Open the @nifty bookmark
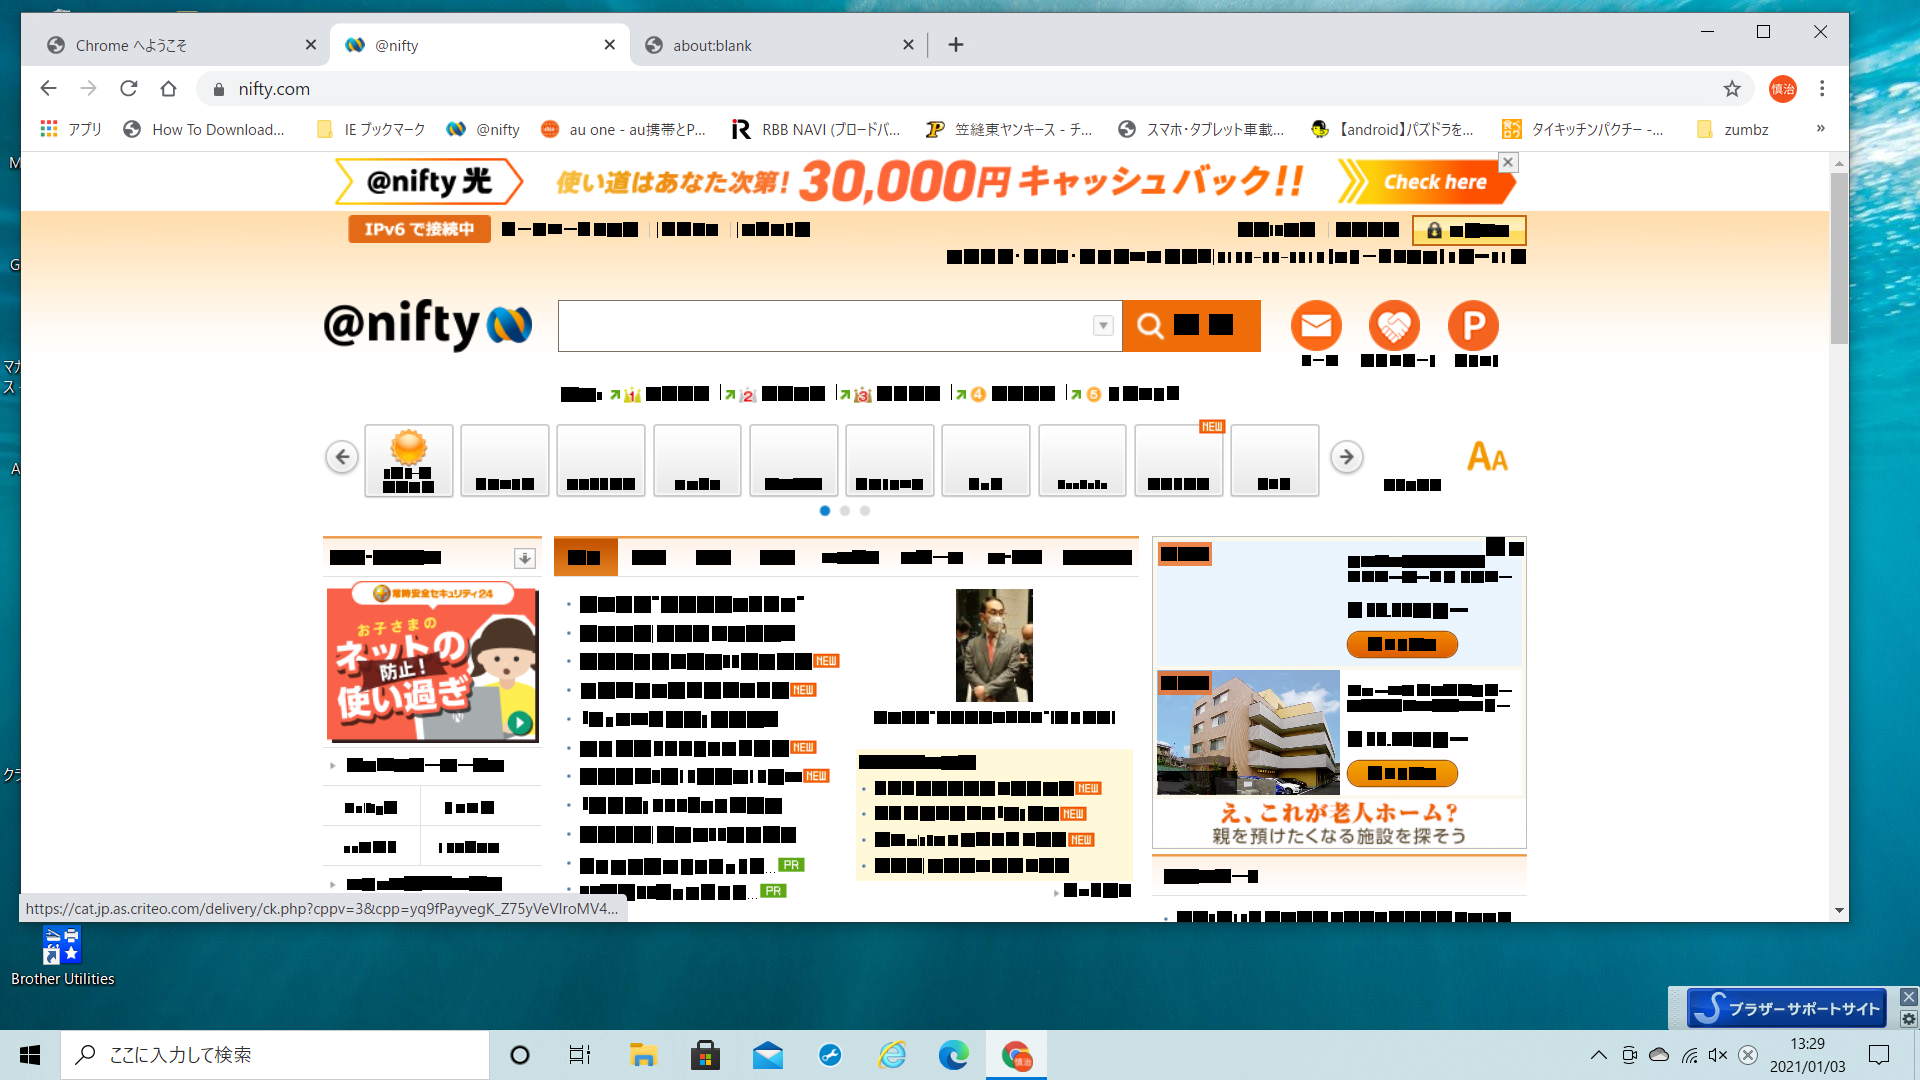The image size is (1920, 1080). [484, 129]
